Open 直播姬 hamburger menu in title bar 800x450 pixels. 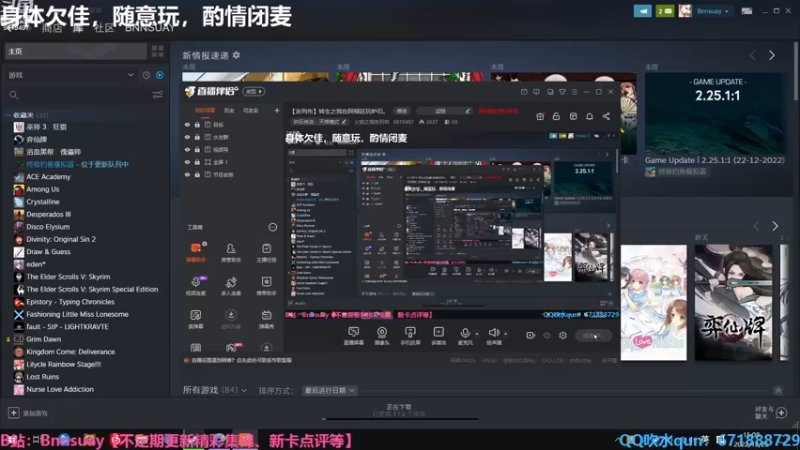[x=574, y=92]
